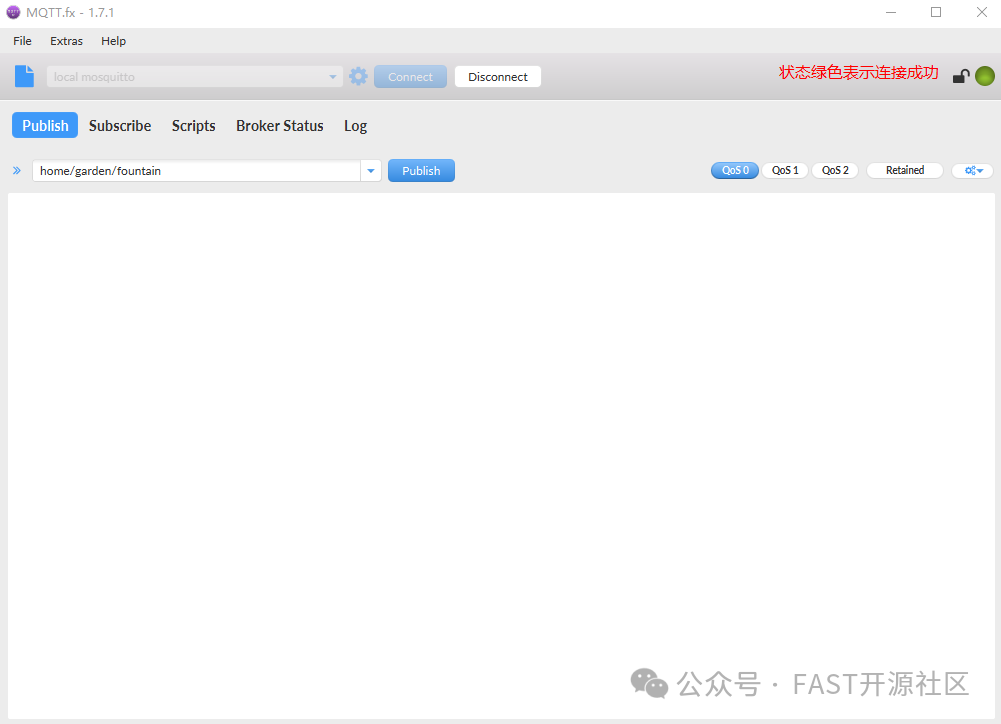The height and width of the screenshot is (724, 1001).
Task: Enable the Retained message option
Action: (x=904, y=170)
